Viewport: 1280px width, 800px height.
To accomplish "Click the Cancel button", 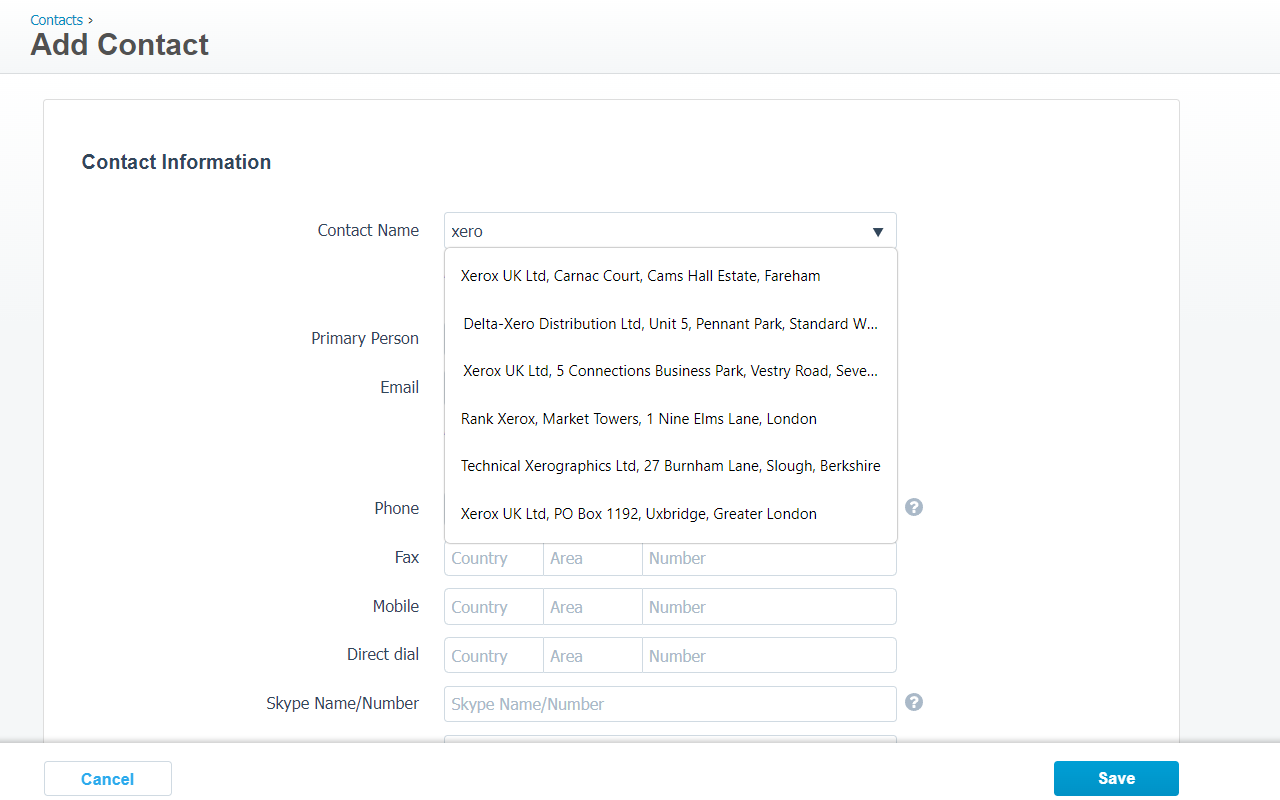I will (x=108, y=779).
